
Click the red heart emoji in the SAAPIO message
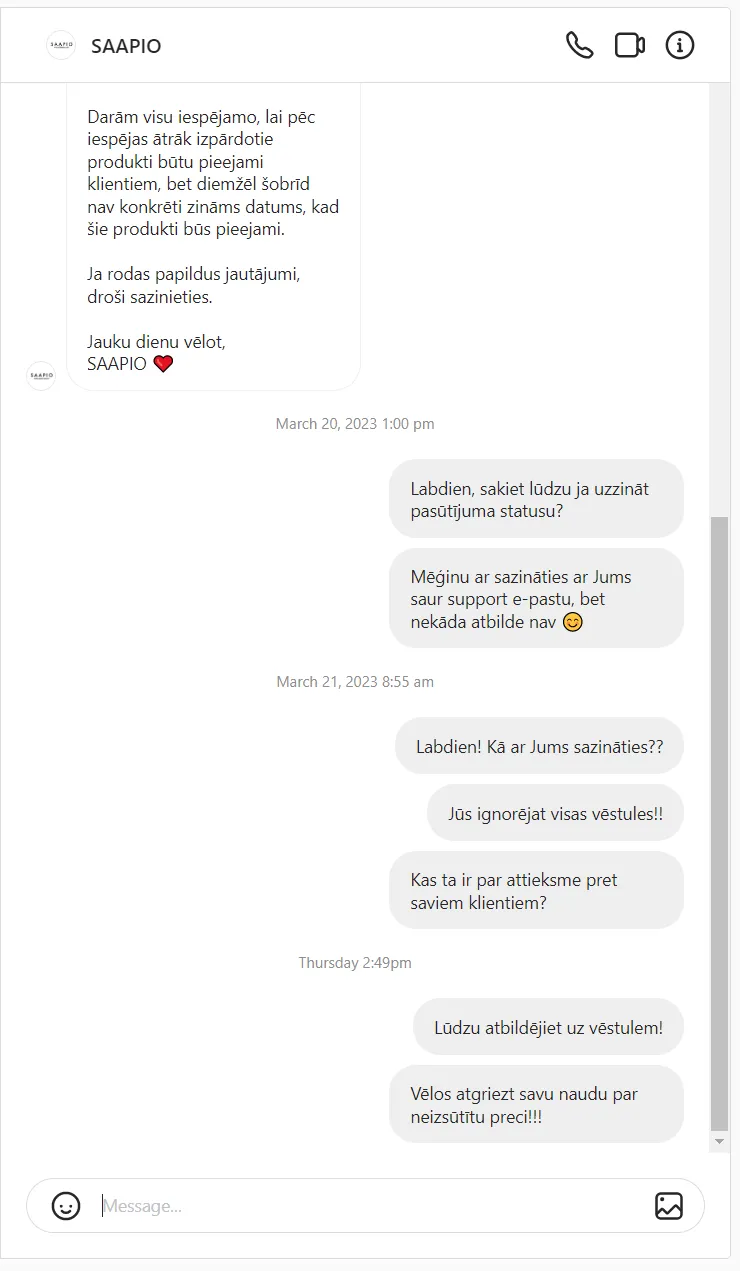pyautogui.click(x=163, y=364)
